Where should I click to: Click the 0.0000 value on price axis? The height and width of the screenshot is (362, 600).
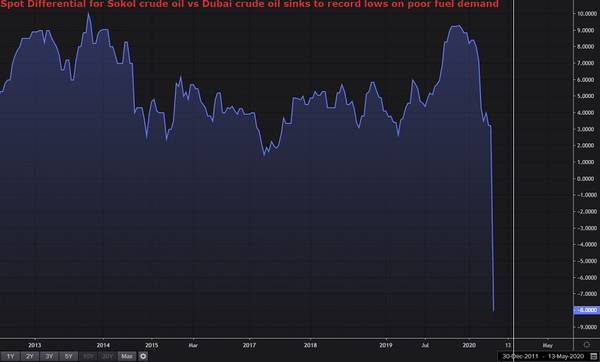[587, 179]
